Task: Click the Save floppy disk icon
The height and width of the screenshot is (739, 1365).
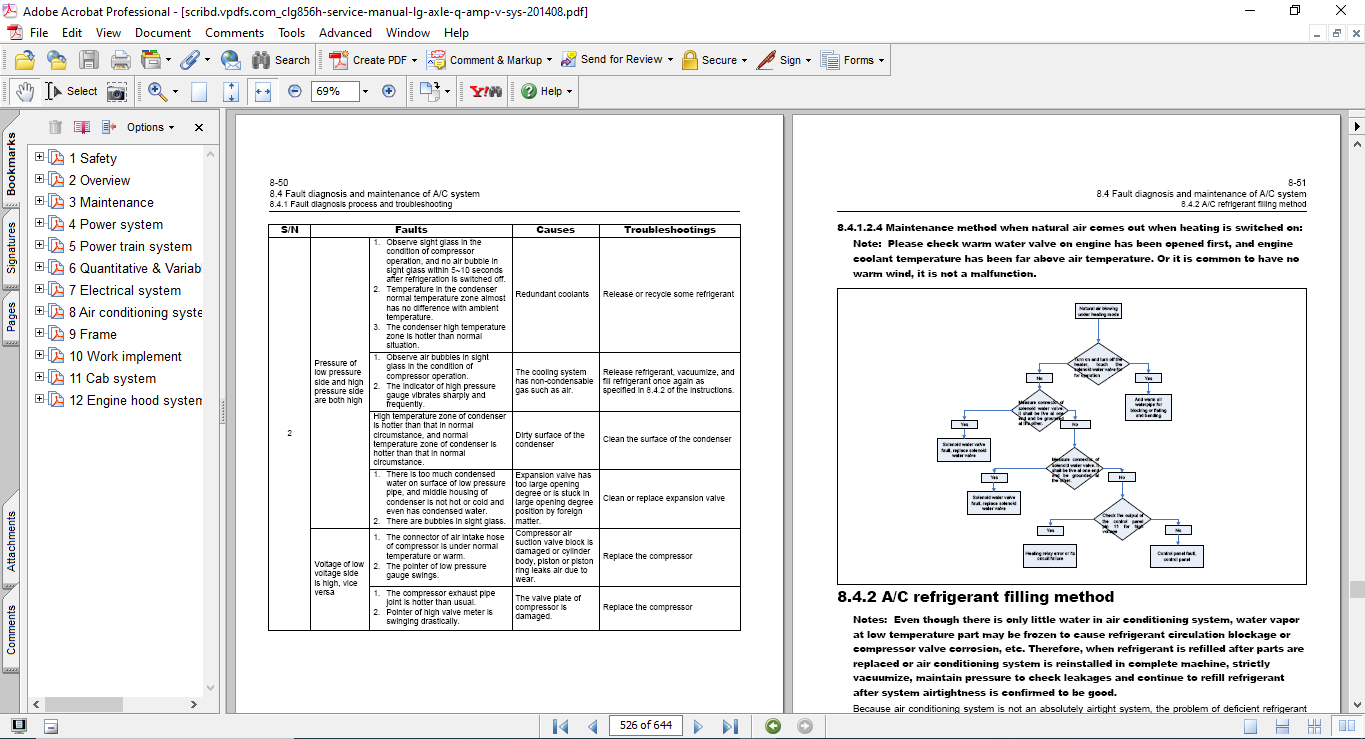Action: pyautogui.click(x=89, y=60)
